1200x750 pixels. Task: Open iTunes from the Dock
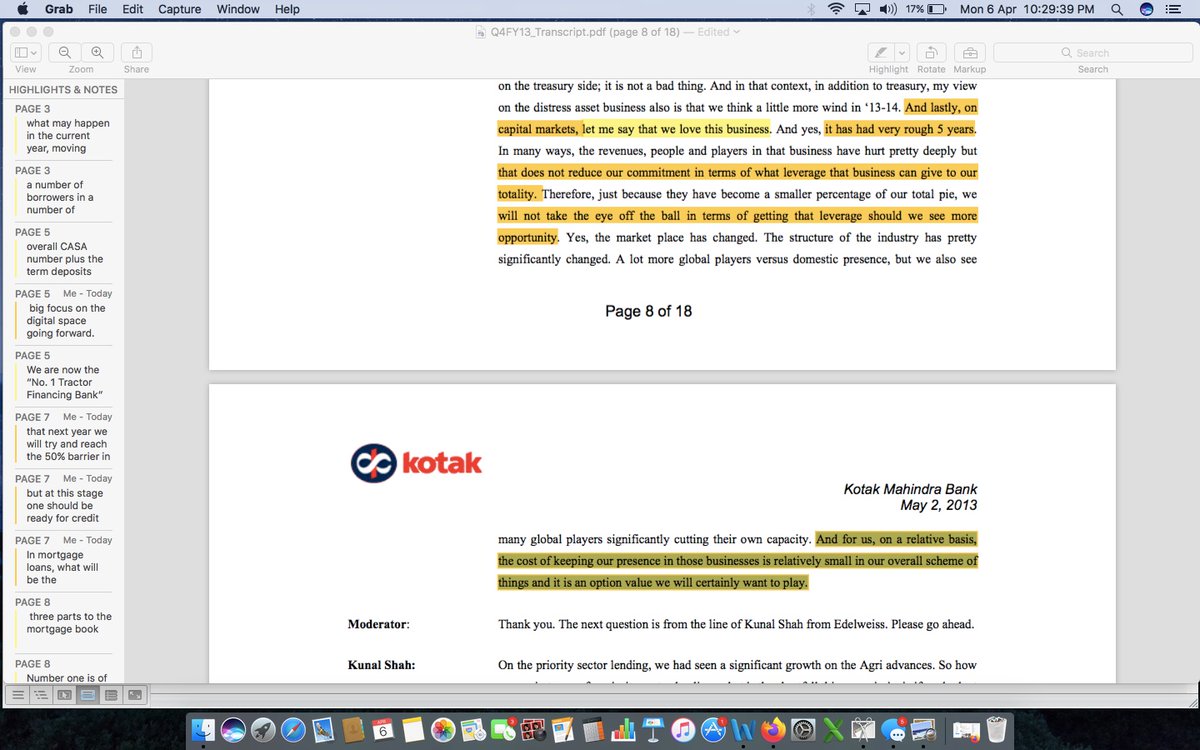(x=683, y=731)
